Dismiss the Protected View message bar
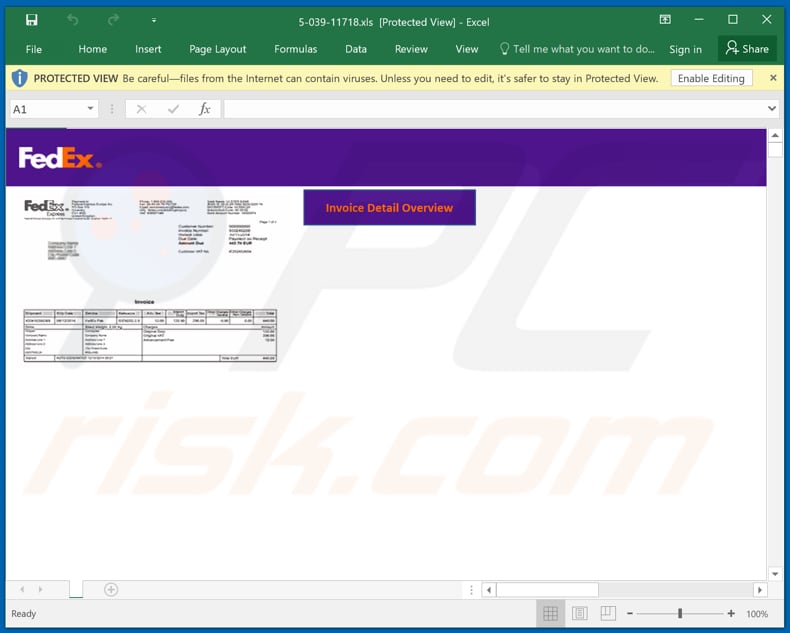 point(773,78)
